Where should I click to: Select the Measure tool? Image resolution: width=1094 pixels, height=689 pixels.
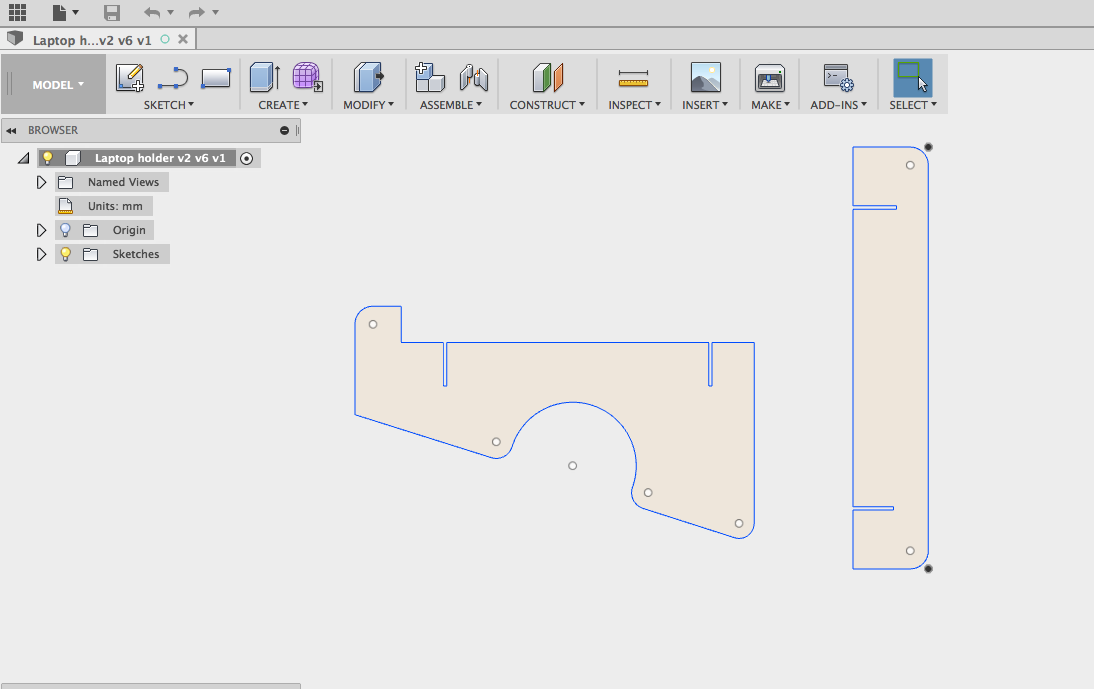(x=634, y=78)
